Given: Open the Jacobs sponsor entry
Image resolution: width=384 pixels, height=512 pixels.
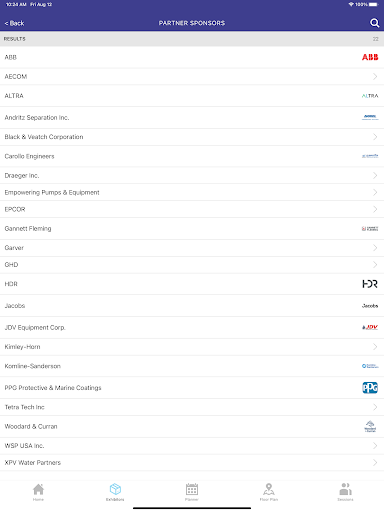Looking at the screenshot, I should click(x=192, y=306).
